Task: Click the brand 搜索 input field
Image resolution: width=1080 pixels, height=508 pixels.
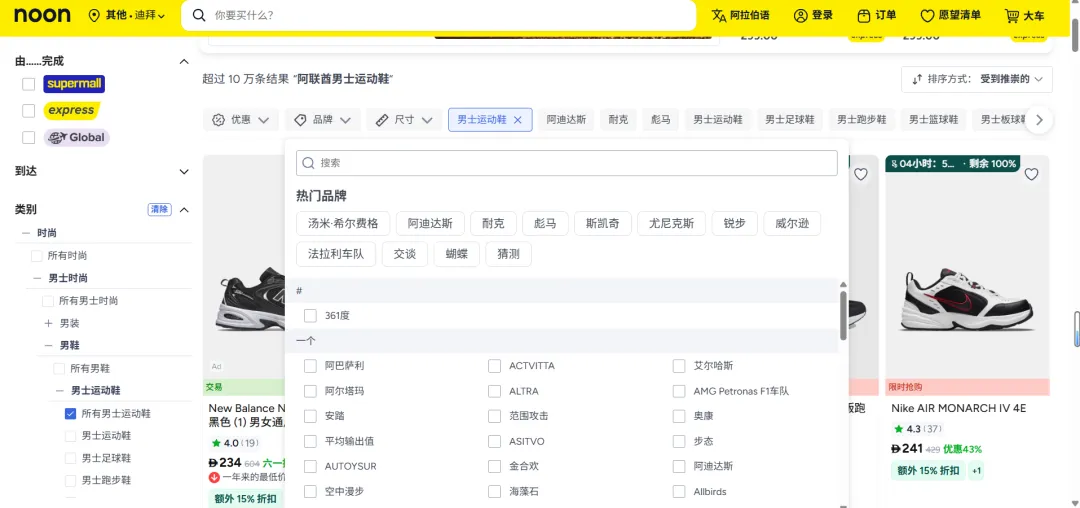Action: point(566,163)
